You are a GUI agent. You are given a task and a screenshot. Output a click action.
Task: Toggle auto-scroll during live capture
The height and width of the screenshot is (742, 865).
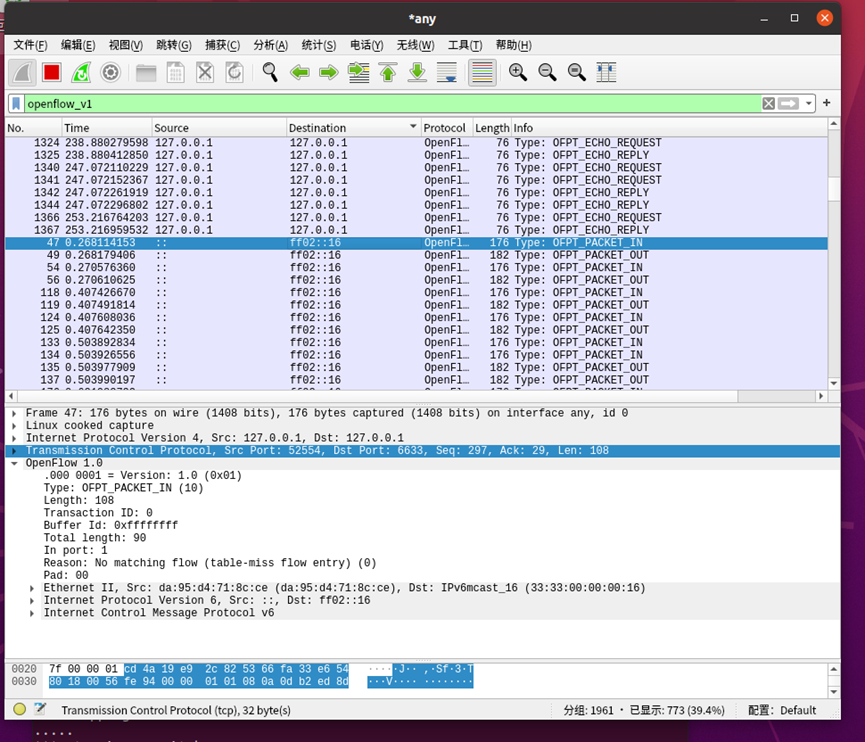point(448,72)
